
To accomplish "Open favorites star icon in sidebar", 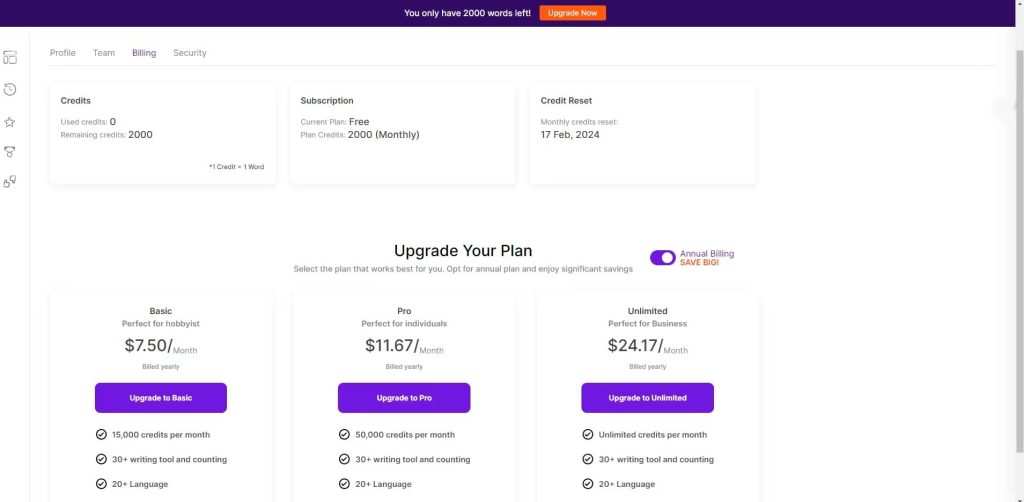I will [10, 122].
